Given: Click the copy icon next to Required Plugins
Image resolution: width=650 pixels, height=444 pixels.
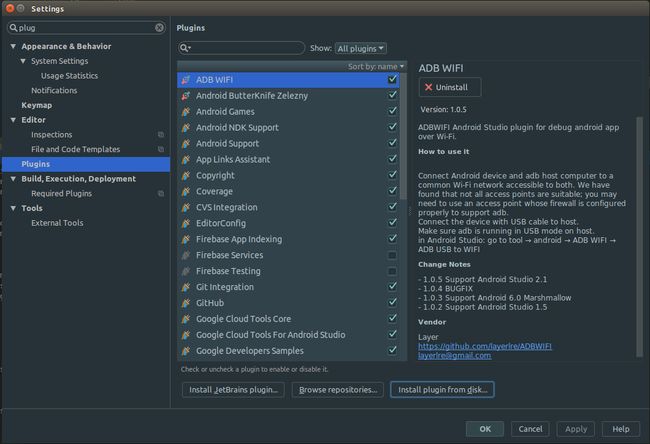Looking at the screenshot, I should (161, 194).
